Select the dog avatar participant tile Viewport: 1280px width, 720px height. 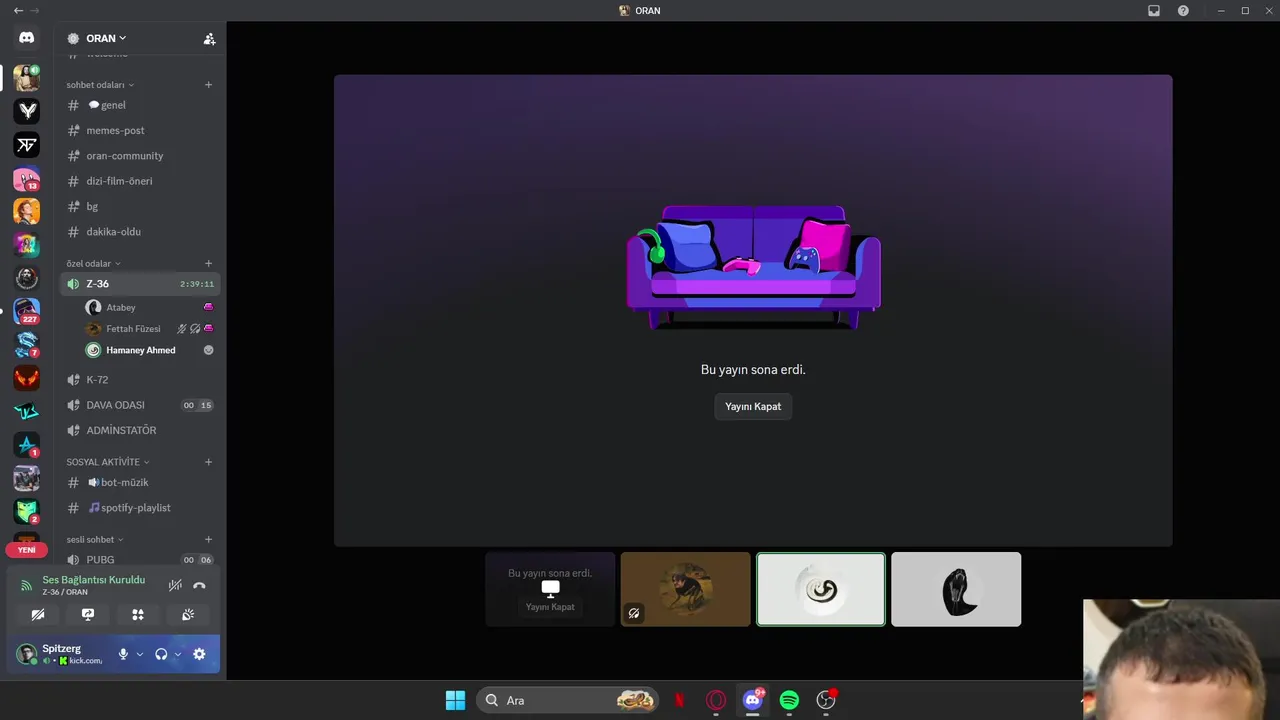click(686, 590)
